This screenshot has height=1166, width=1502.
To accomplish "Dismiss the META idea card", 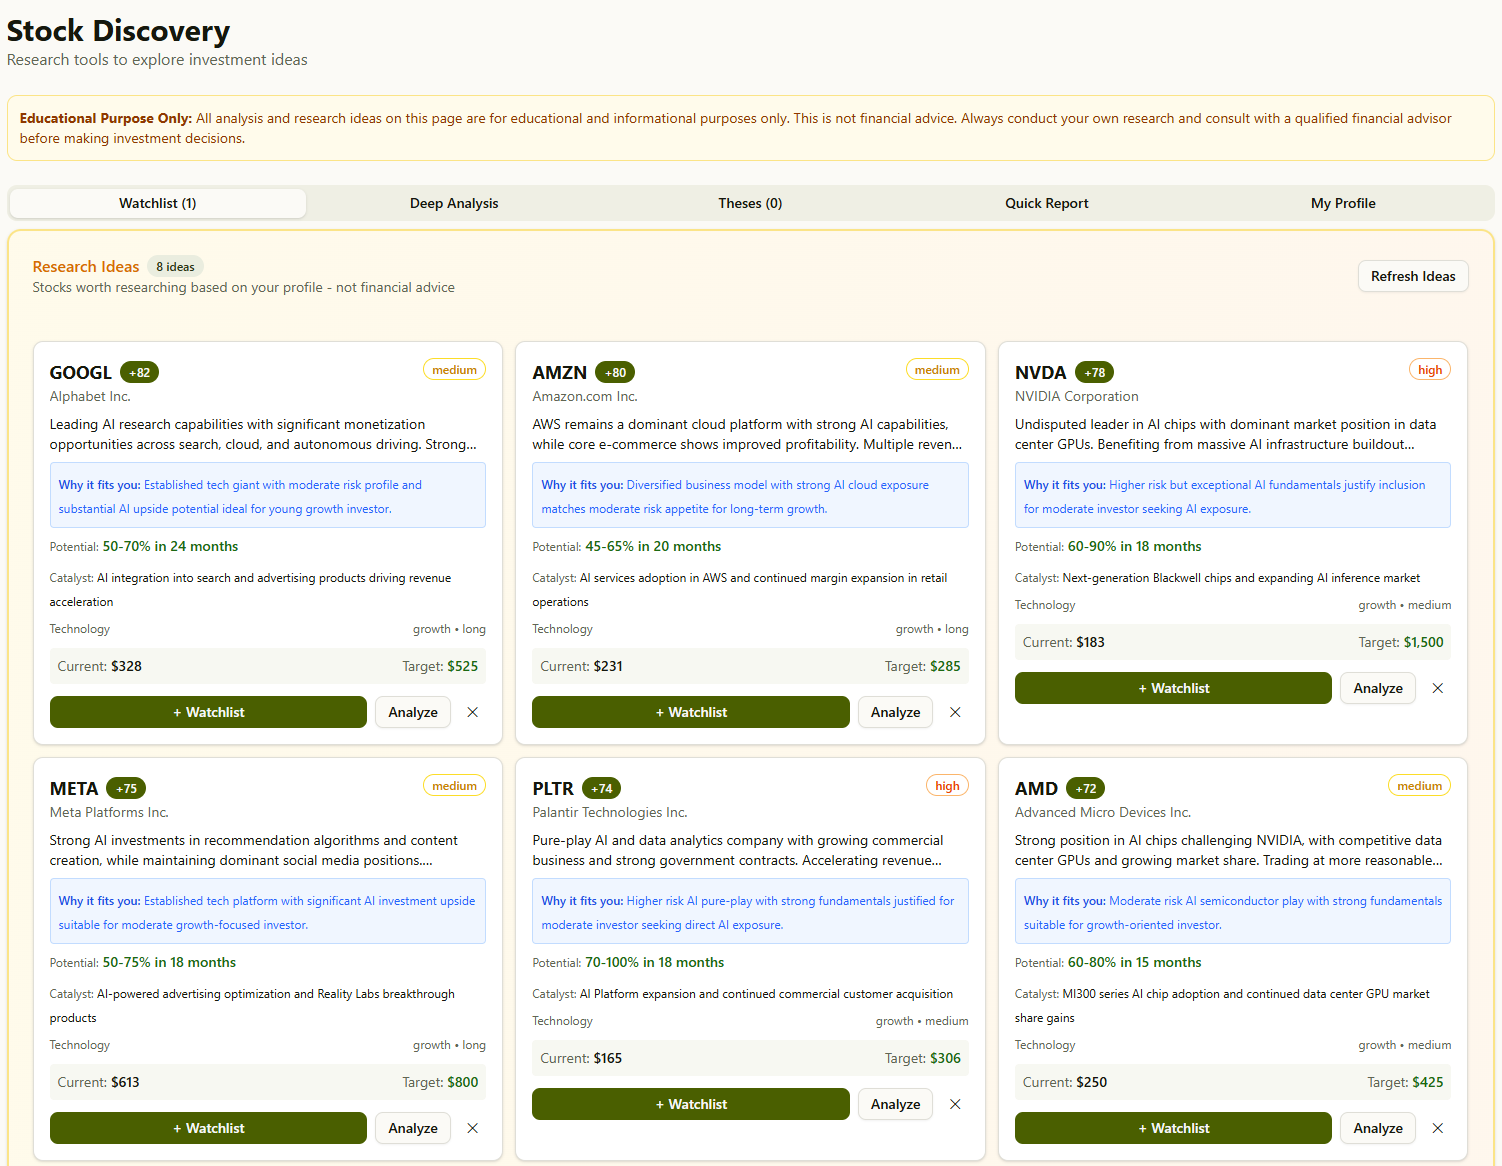I will (x=472, y=1128).
